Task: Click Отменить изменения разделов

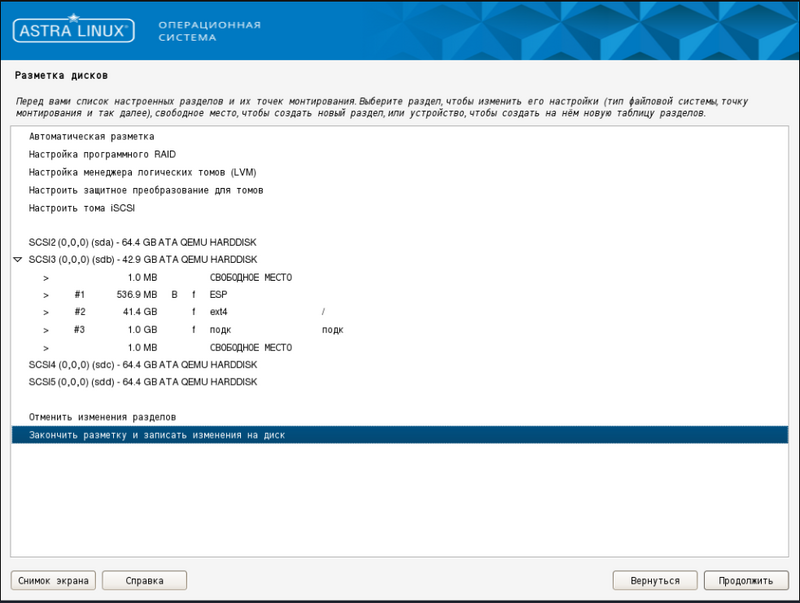Action: 103,416
